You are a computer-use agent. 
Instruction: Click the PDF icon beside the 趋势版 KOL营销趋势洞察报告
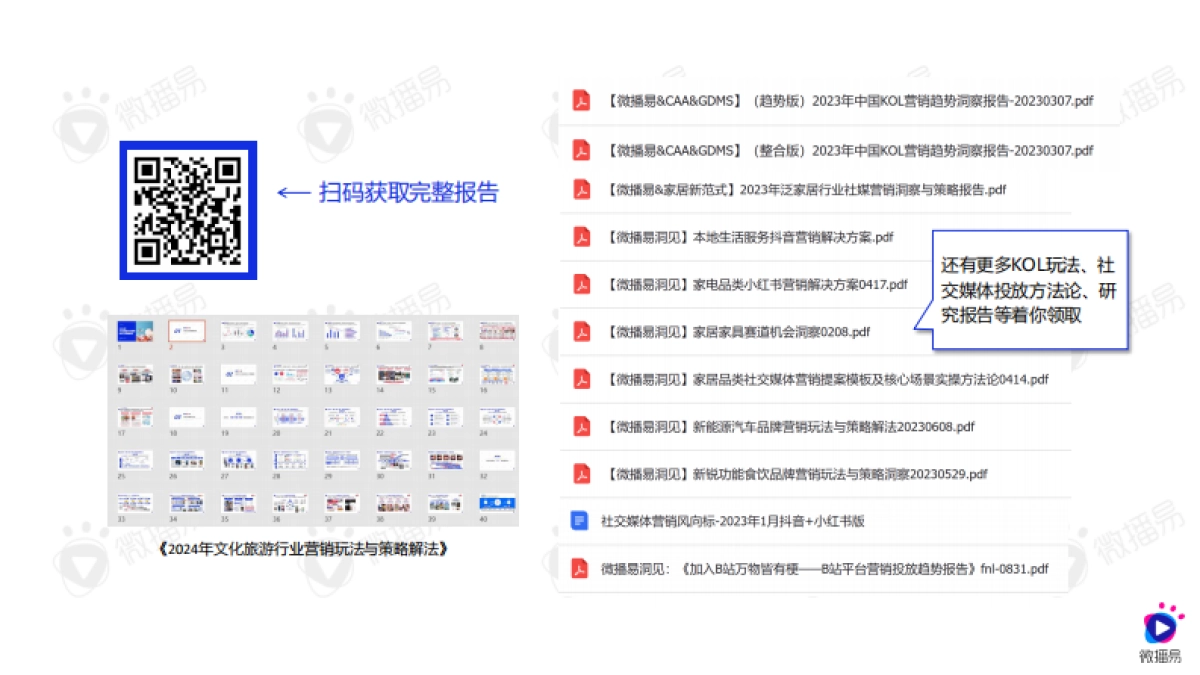(x=581, y=100)
